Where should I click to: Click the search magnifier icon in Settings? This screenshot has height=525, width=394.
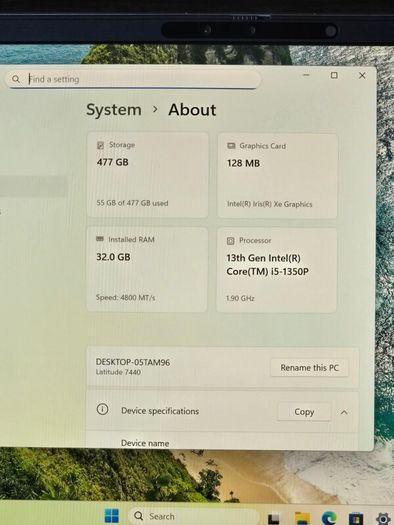click(x=16, y=79)
